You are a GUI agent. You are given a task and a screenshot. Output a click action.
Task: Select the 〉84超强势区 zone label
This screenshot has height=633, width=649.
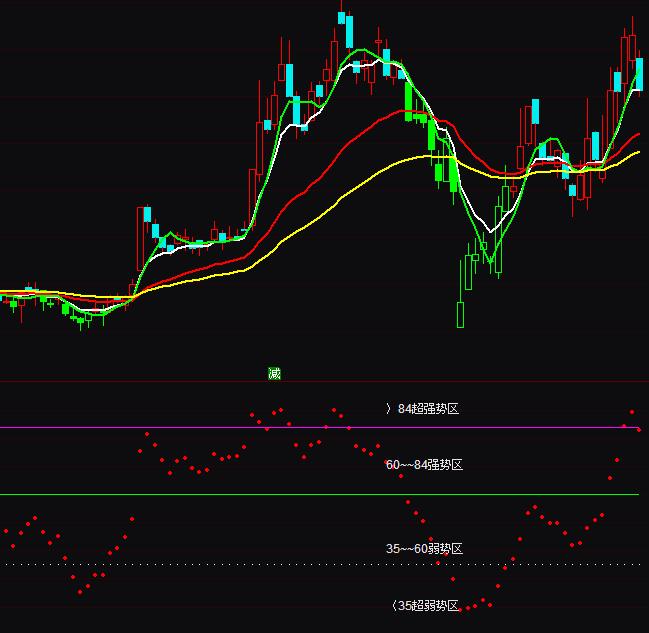click(422, 409)
